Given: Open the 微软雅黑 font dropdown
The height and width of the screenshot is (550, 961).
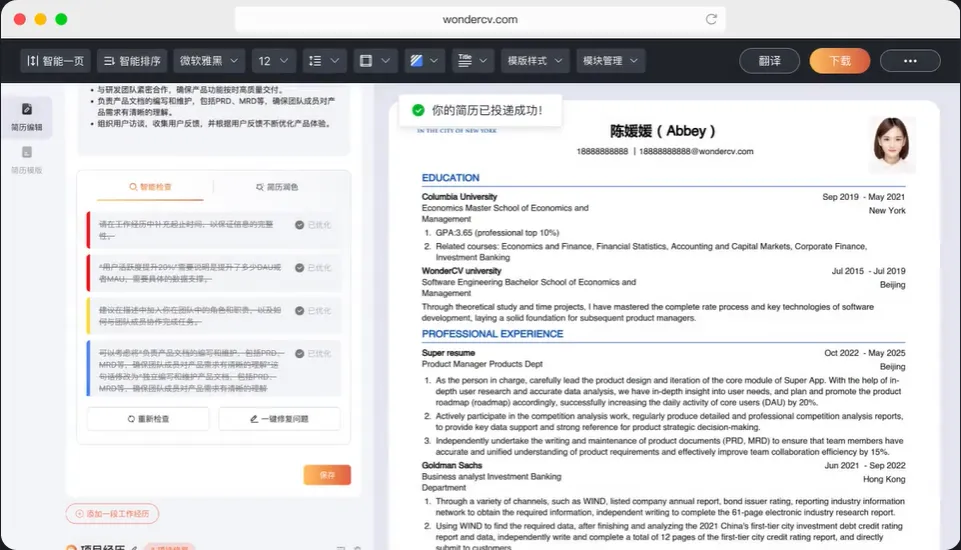Looking at the screenshot, I should coord(209,61).
